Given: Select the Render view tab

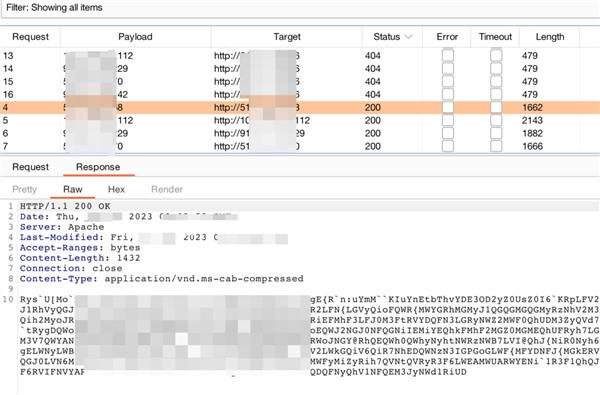Looking at the screenshot, I should [x=167, y=189].
